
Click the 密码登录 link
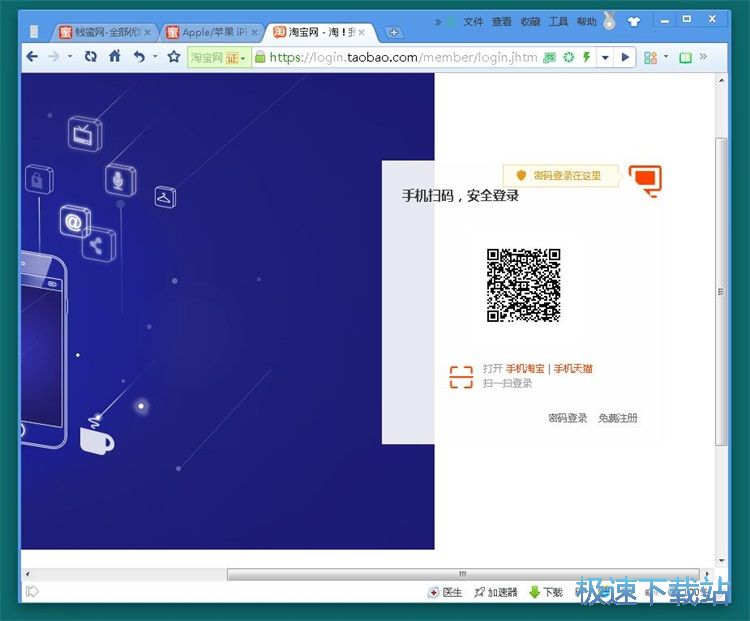coord(568,418)
